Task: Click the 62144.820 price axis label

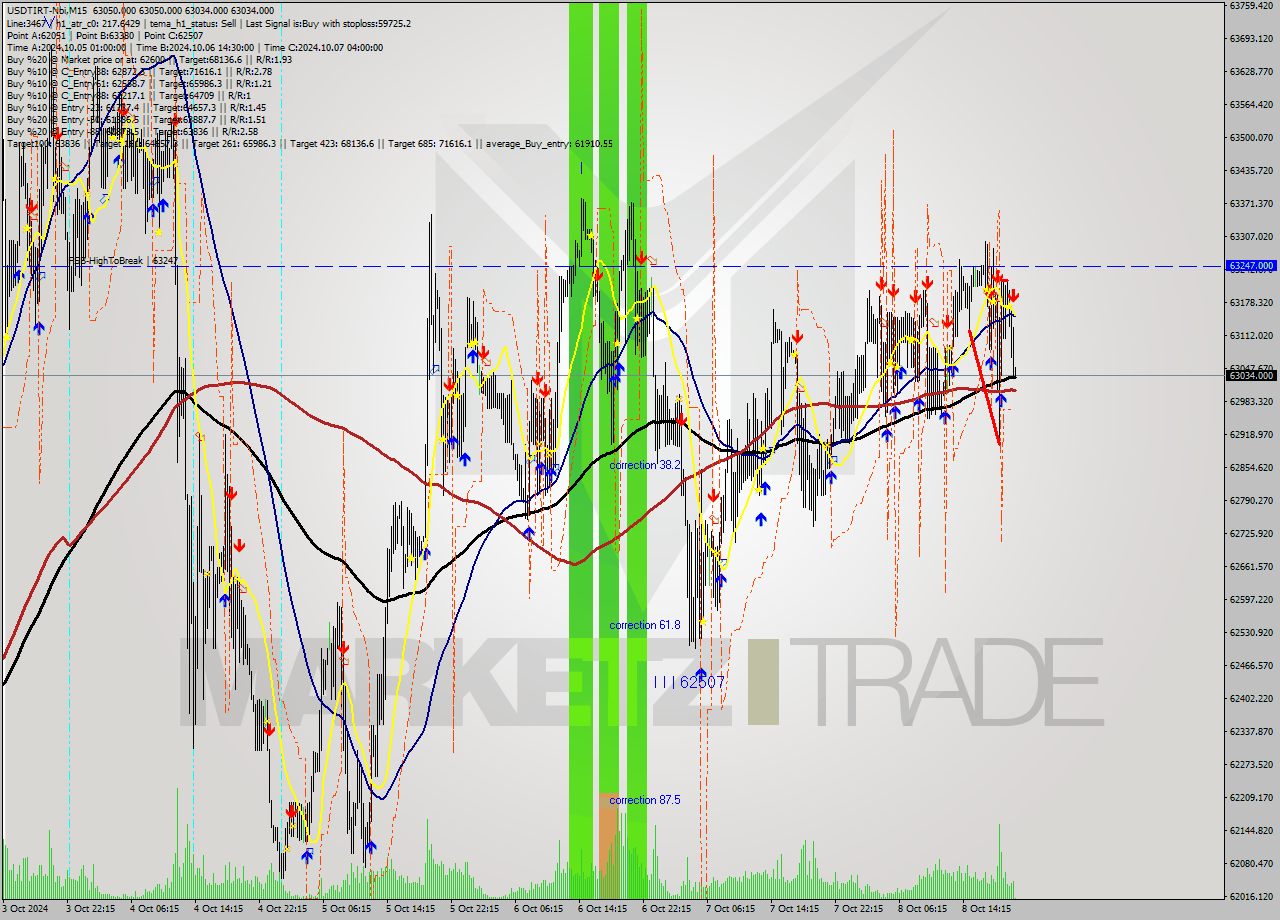Action: (x=1251, y=830)
